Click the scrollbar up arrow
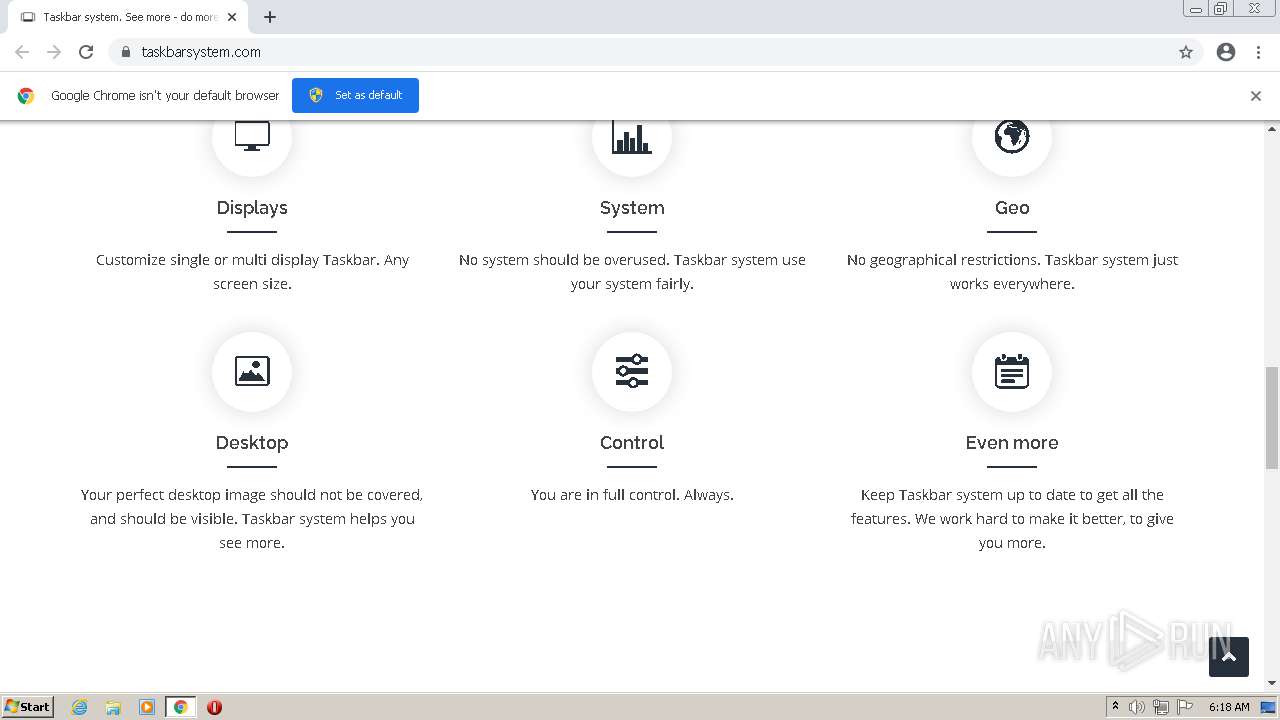1280x720 pixels. [1272, 128]
